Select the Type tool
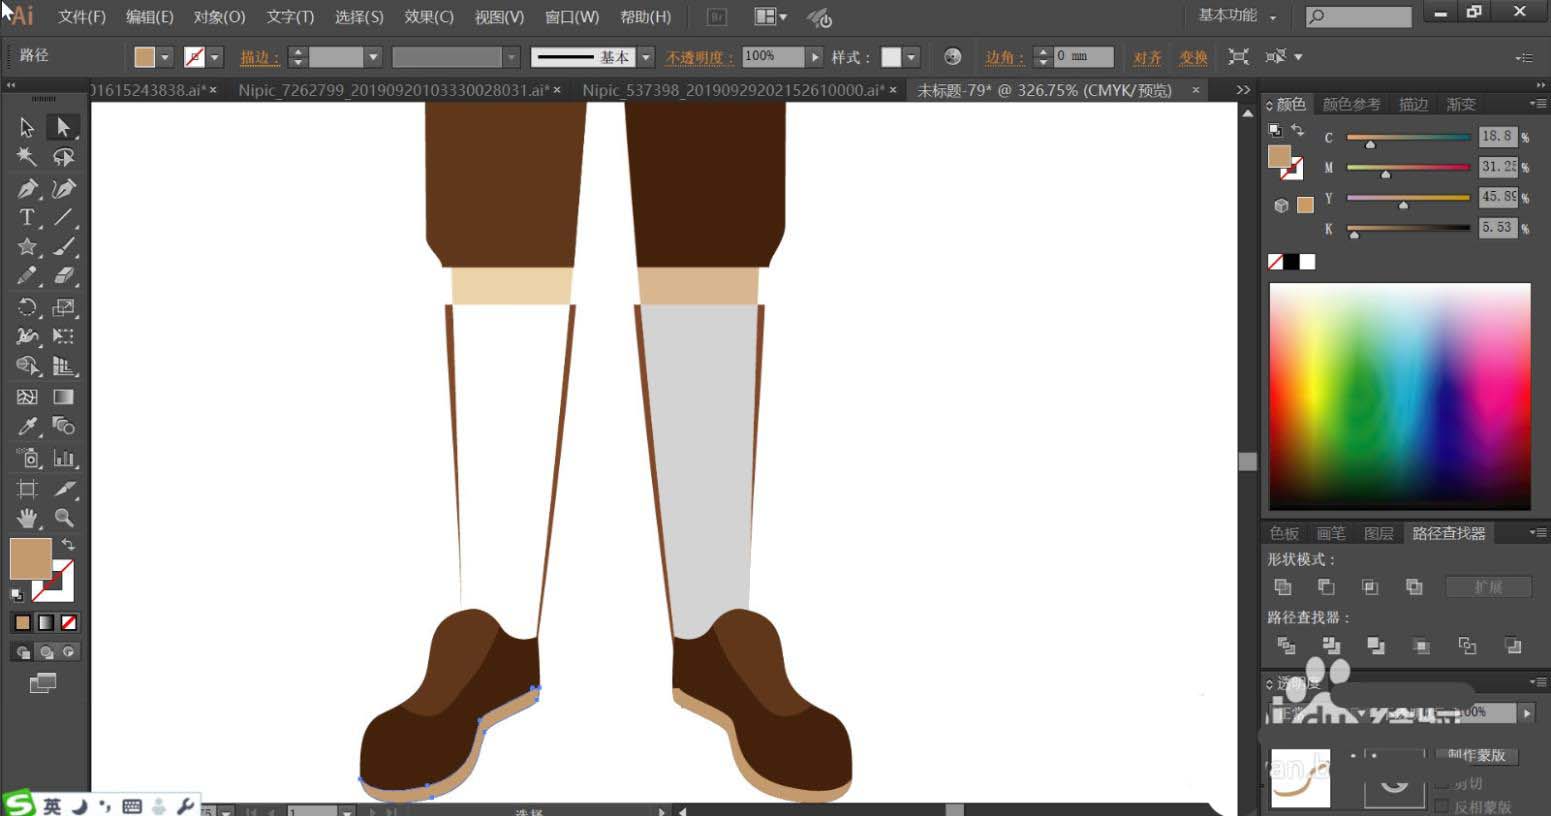This screenshot has height=816, width=1551. 27,217
